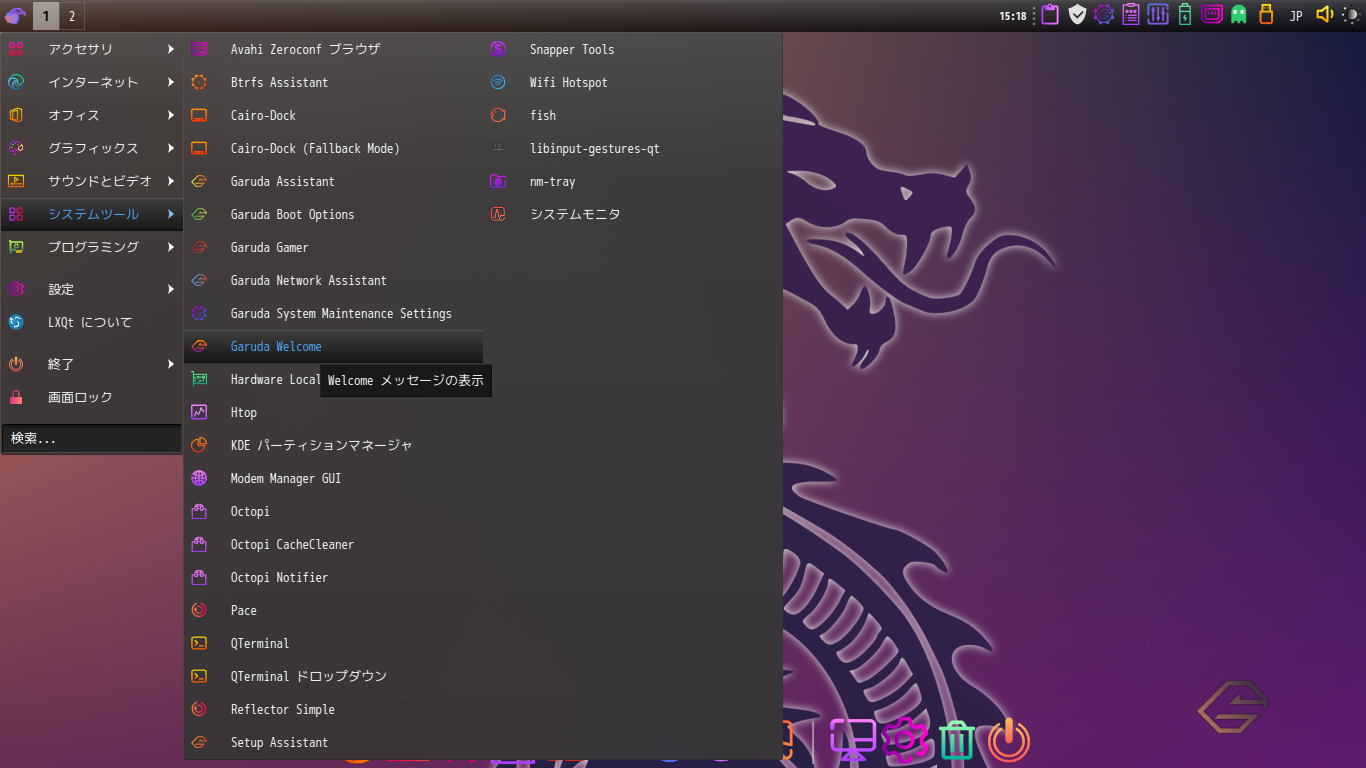The width and height of the screenshot is (1366, 768).
Task: Open Garuda System Maintenance Settings icon
Action: (x=199, y=313)
